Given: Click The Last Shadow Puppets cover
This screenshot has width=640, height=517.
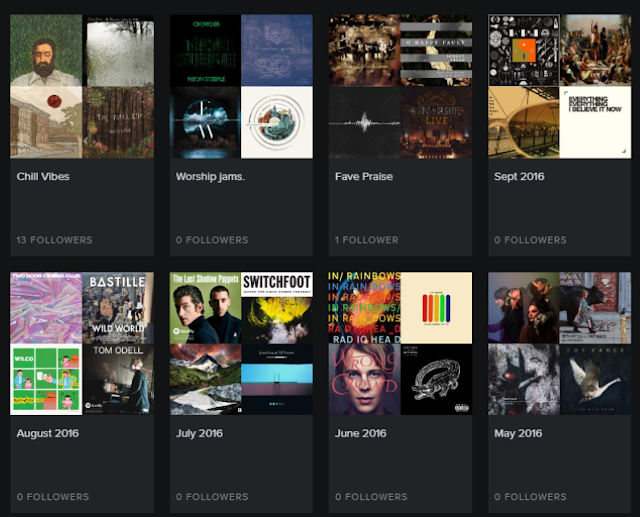Looking at the screenshot, I should (205, 308).
